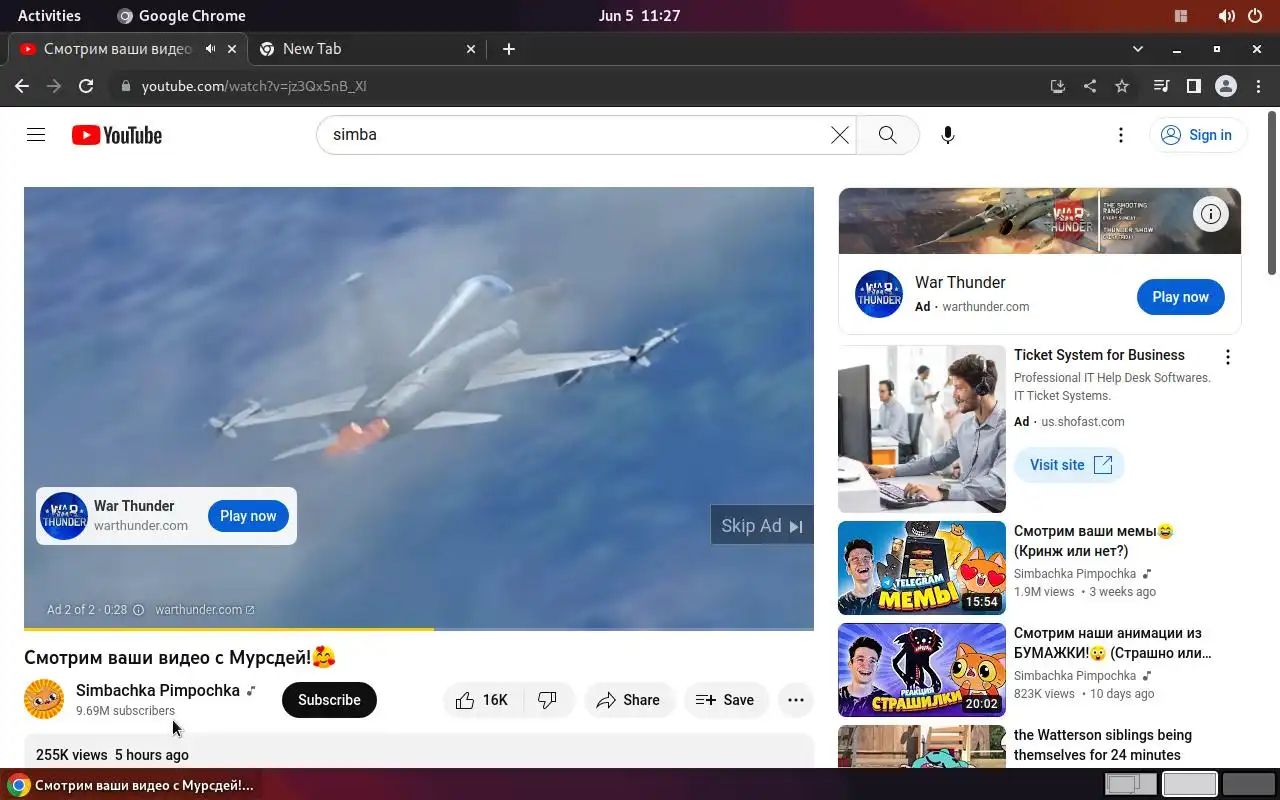This screenshot has width=1280, height=800.
Task: Skip the ad in video player
Action: (762, 526)
